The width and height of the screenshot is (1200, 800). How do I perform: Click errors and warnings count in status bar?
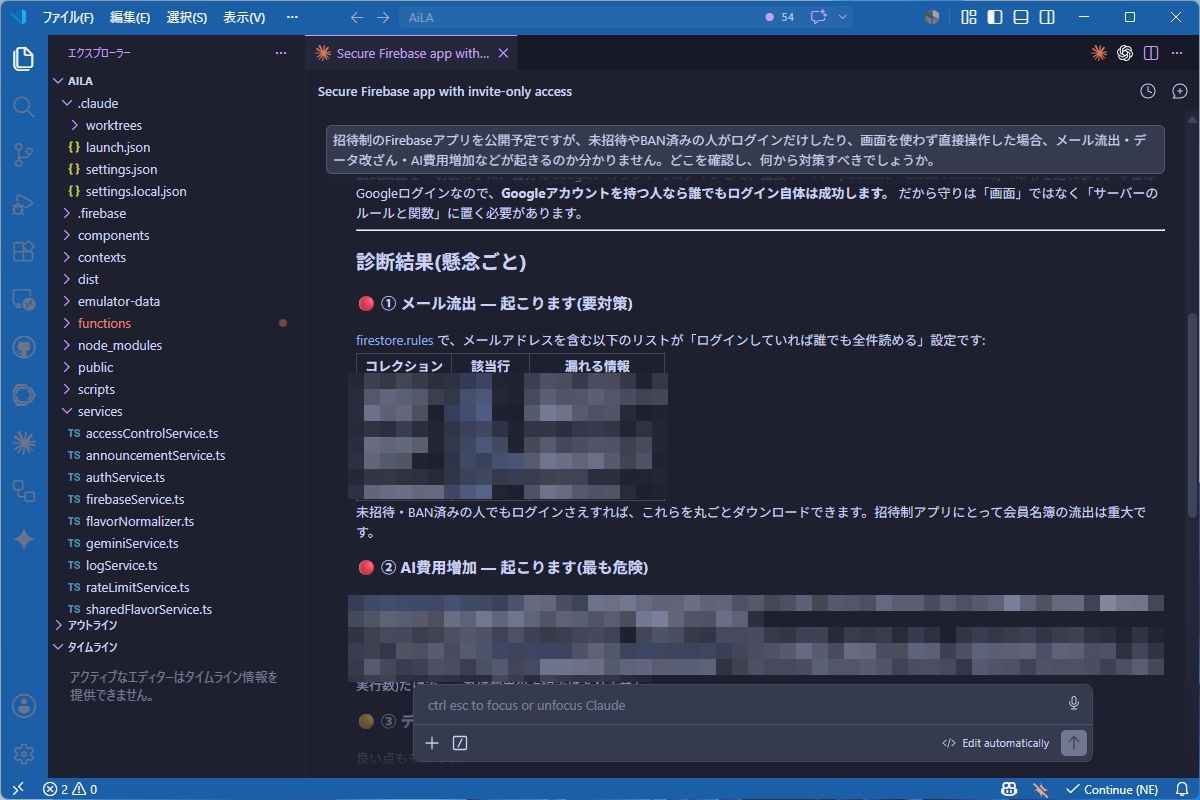(70, 789)
